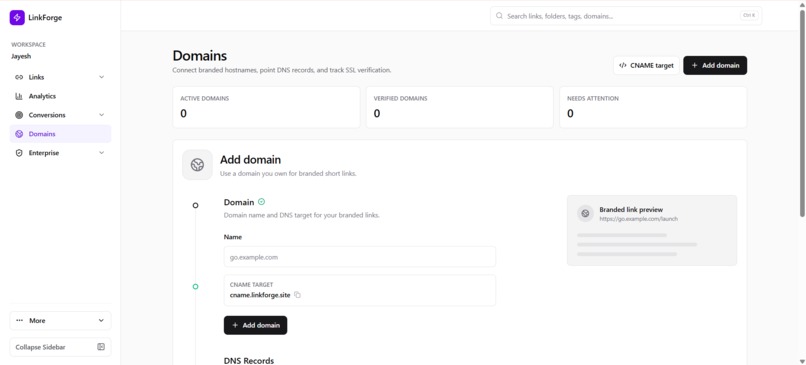
Task: Click the first step marker on timeline
Action: 195,205
